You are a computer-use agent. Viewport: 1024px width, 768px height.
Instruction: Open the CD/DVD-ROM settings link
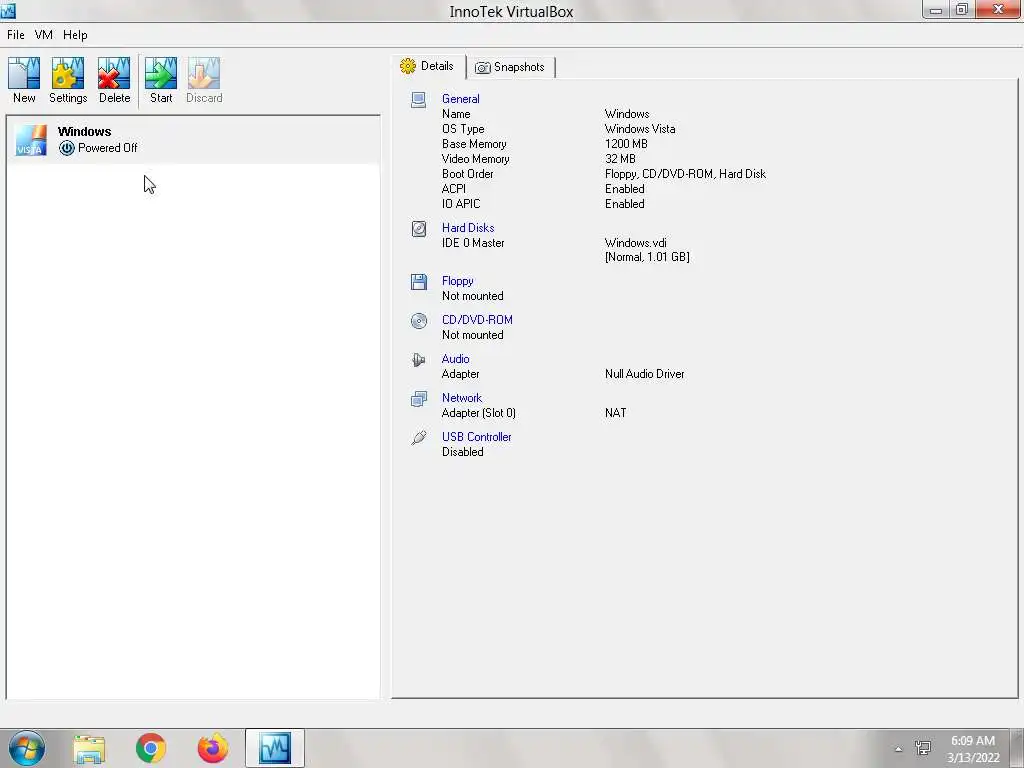pyautogui.click(x=477, y=320)
